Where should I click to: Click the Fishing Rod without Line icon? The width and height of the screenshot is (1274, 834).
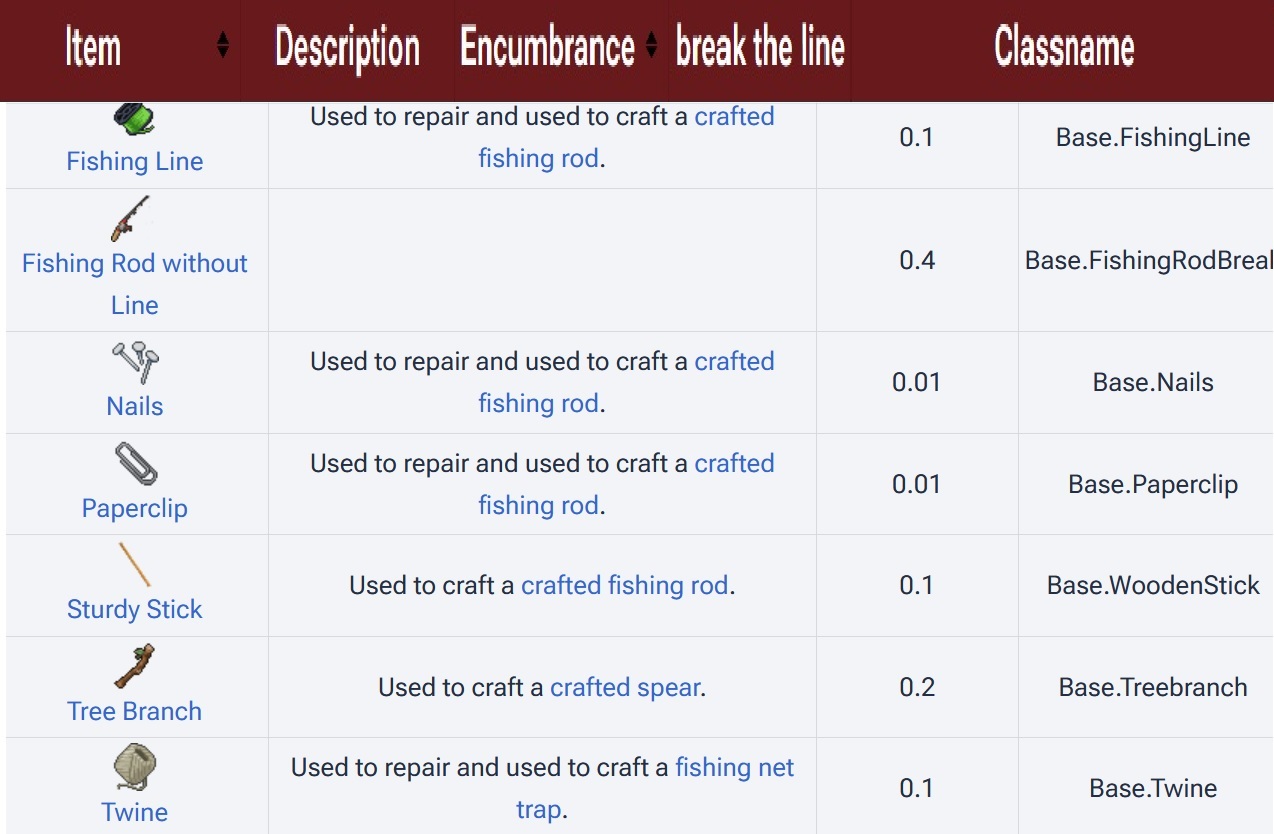(130, 218)
